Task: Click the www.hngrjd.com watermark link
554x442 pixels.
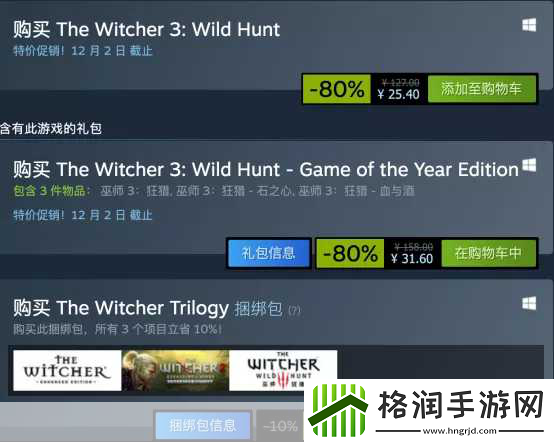Action: pos(460,431)
